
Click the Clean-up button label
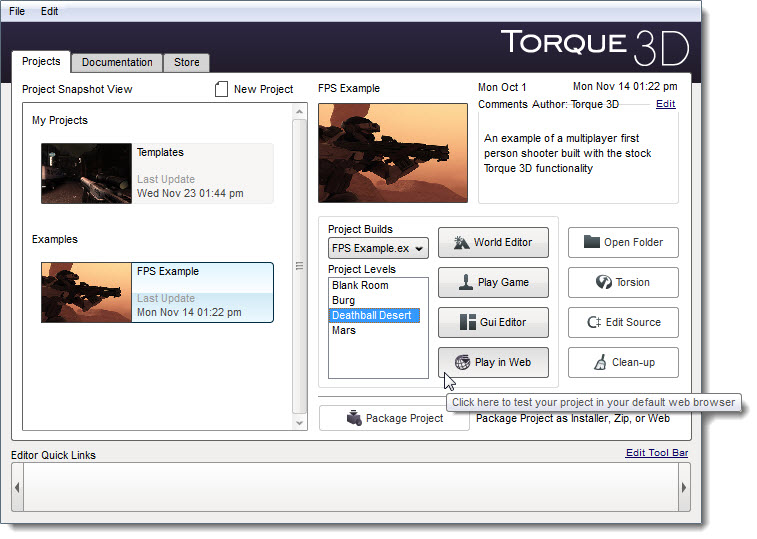point(633,362)
